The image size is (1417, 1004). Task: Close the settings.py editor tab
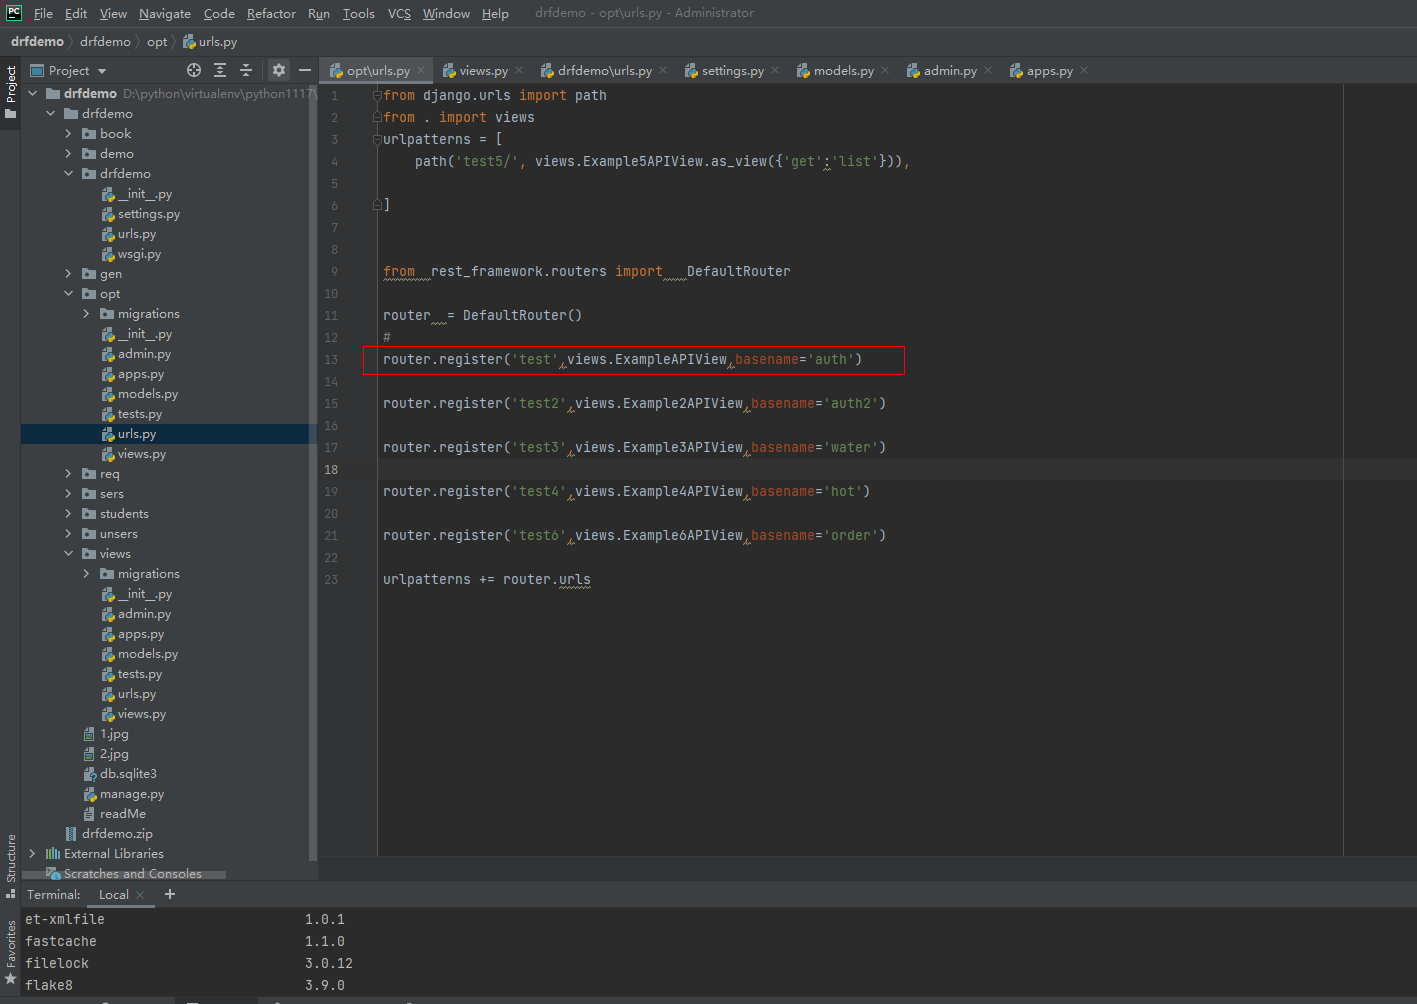click(775, 70)
